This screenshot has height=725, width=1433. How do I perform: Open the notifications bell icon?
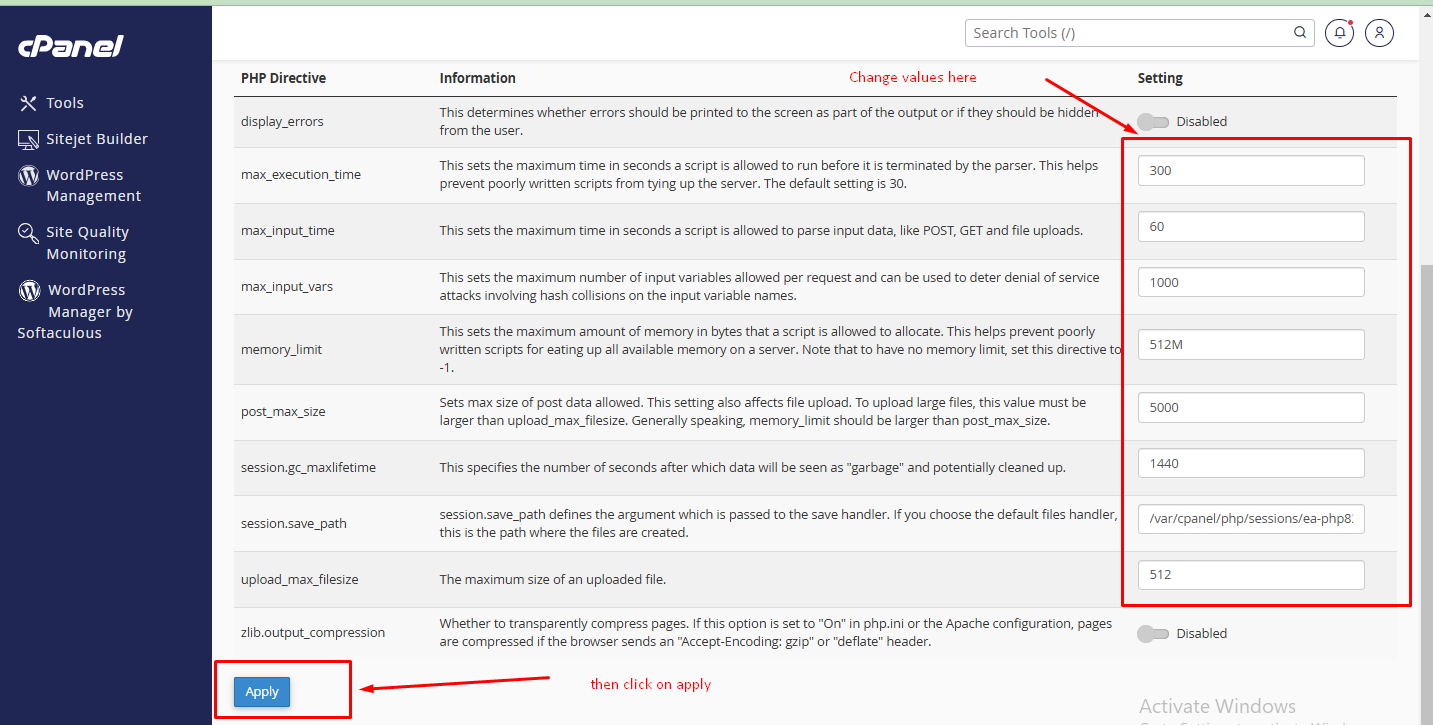click(1339, 33)
